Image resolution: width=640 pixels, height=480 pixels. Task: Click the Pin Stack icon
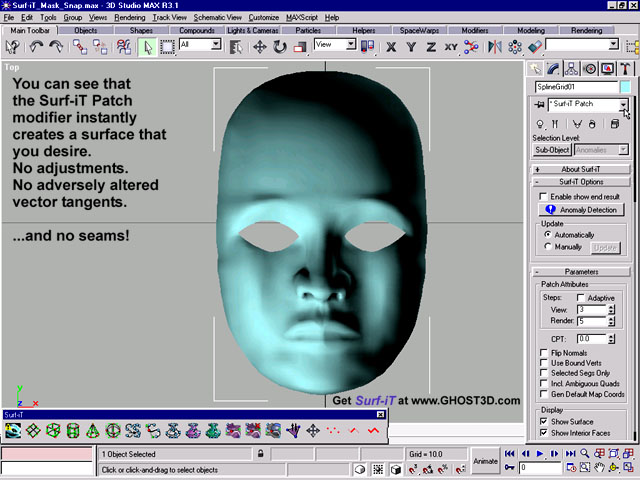click(539, 104)
